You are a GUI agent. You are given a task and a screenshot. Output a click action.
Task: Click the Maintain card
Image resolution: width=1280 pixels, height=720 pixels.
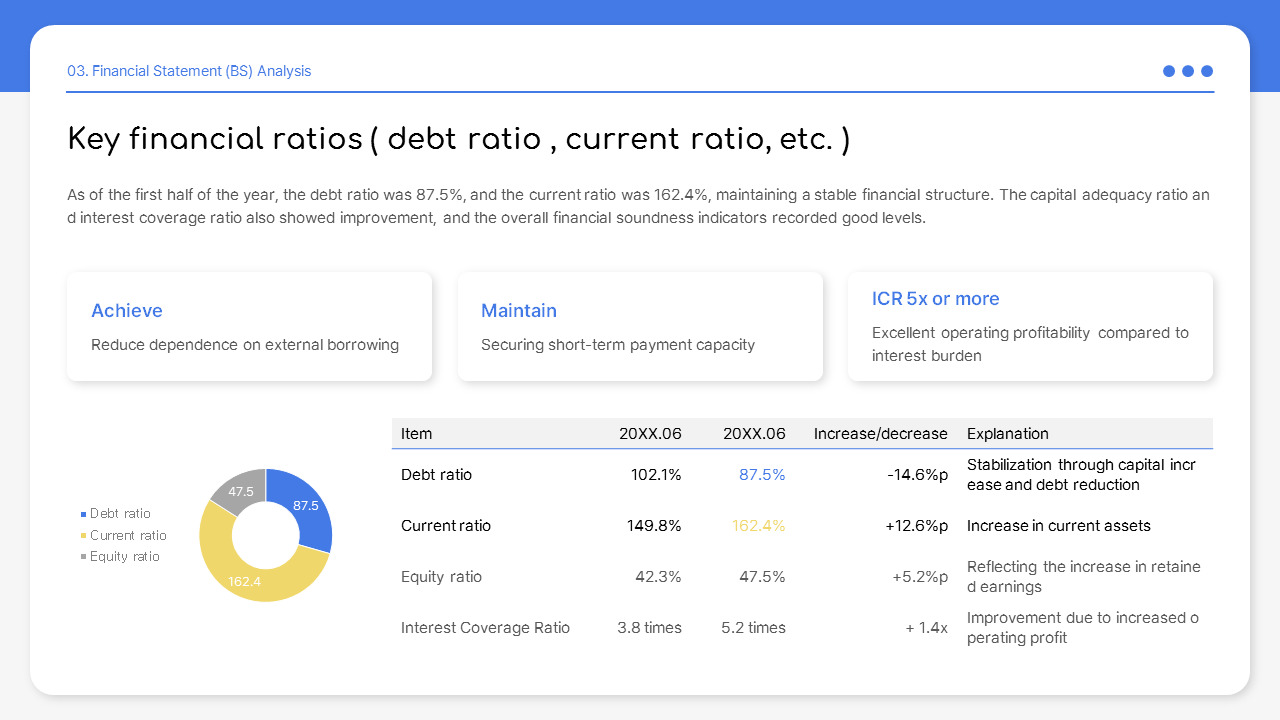click(640, 325)
